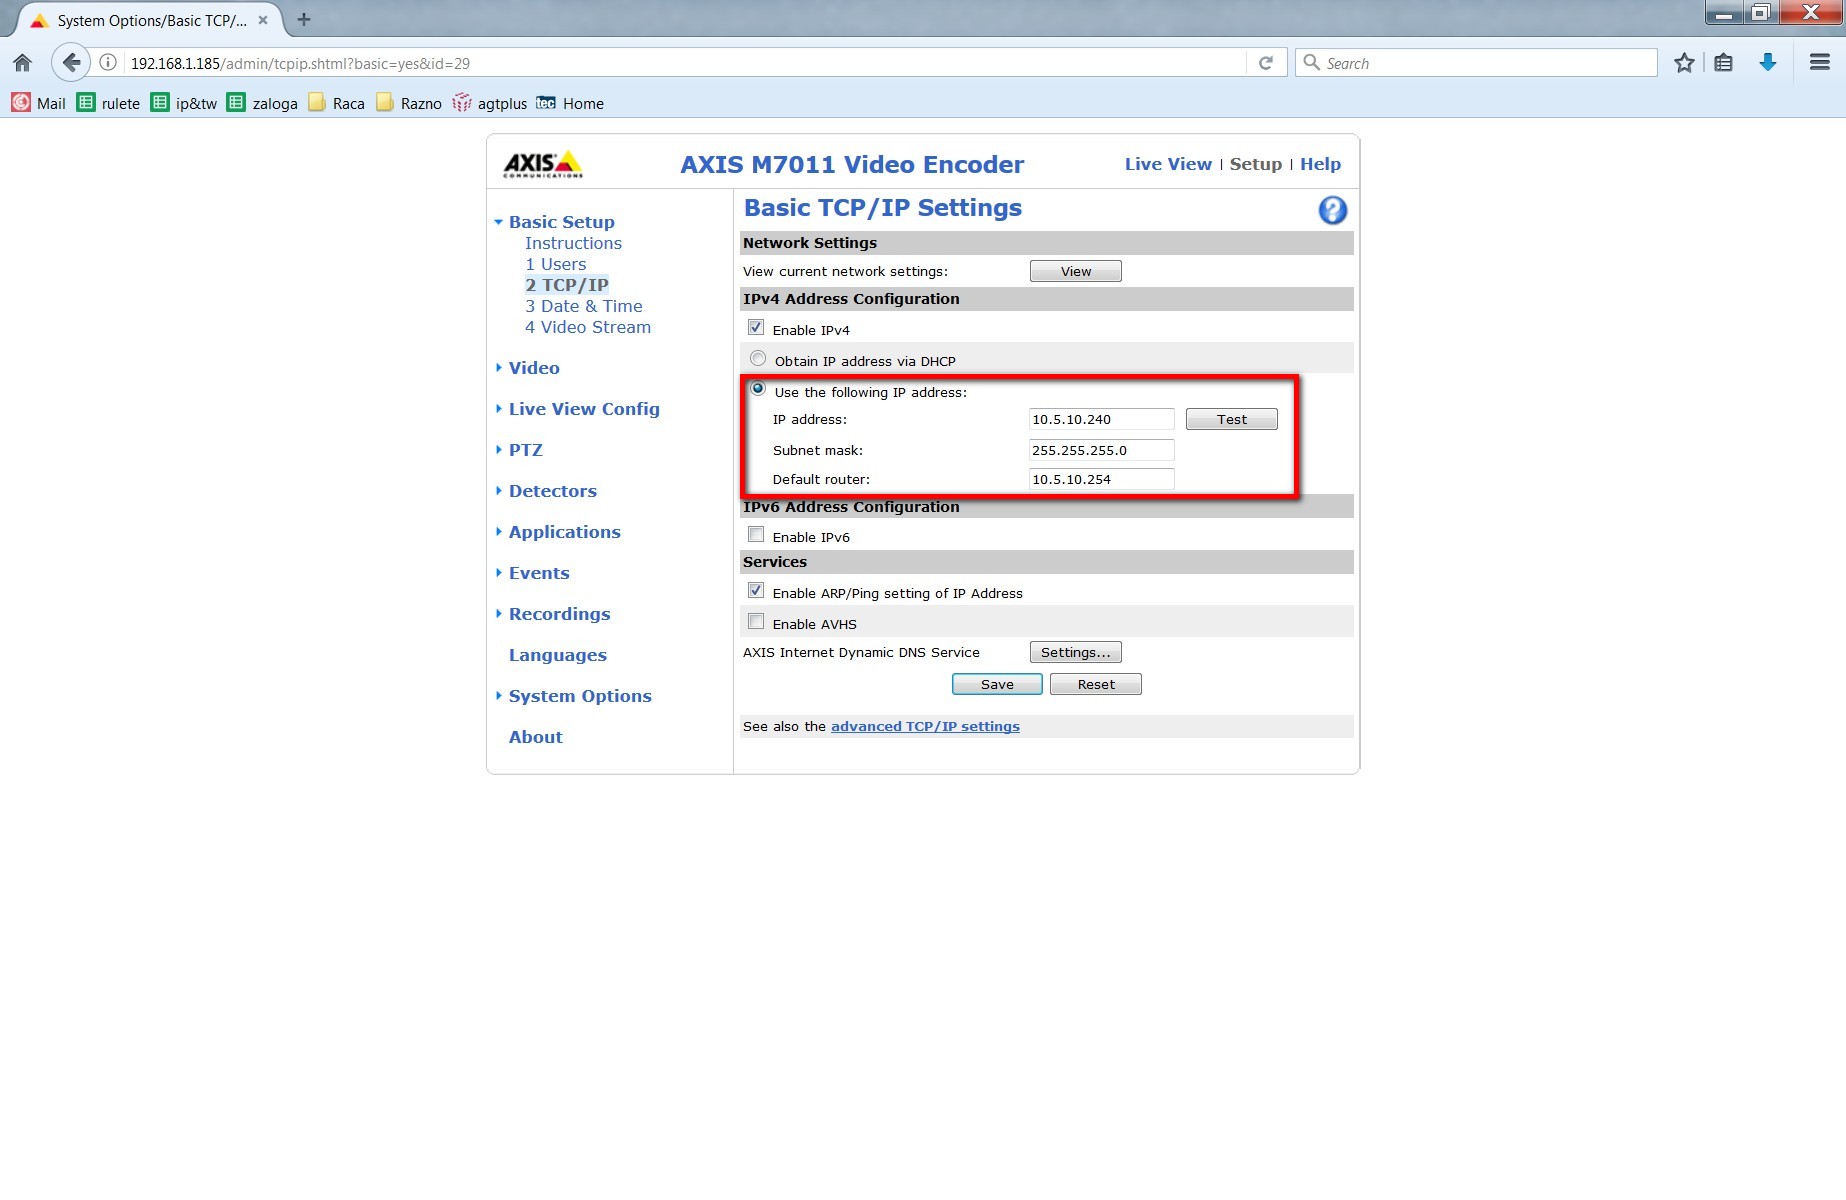The height and width of the screenshot is (1200, 1846).
Task: Open the advanced TCP/IP settings link
Action: pos(925,726)
